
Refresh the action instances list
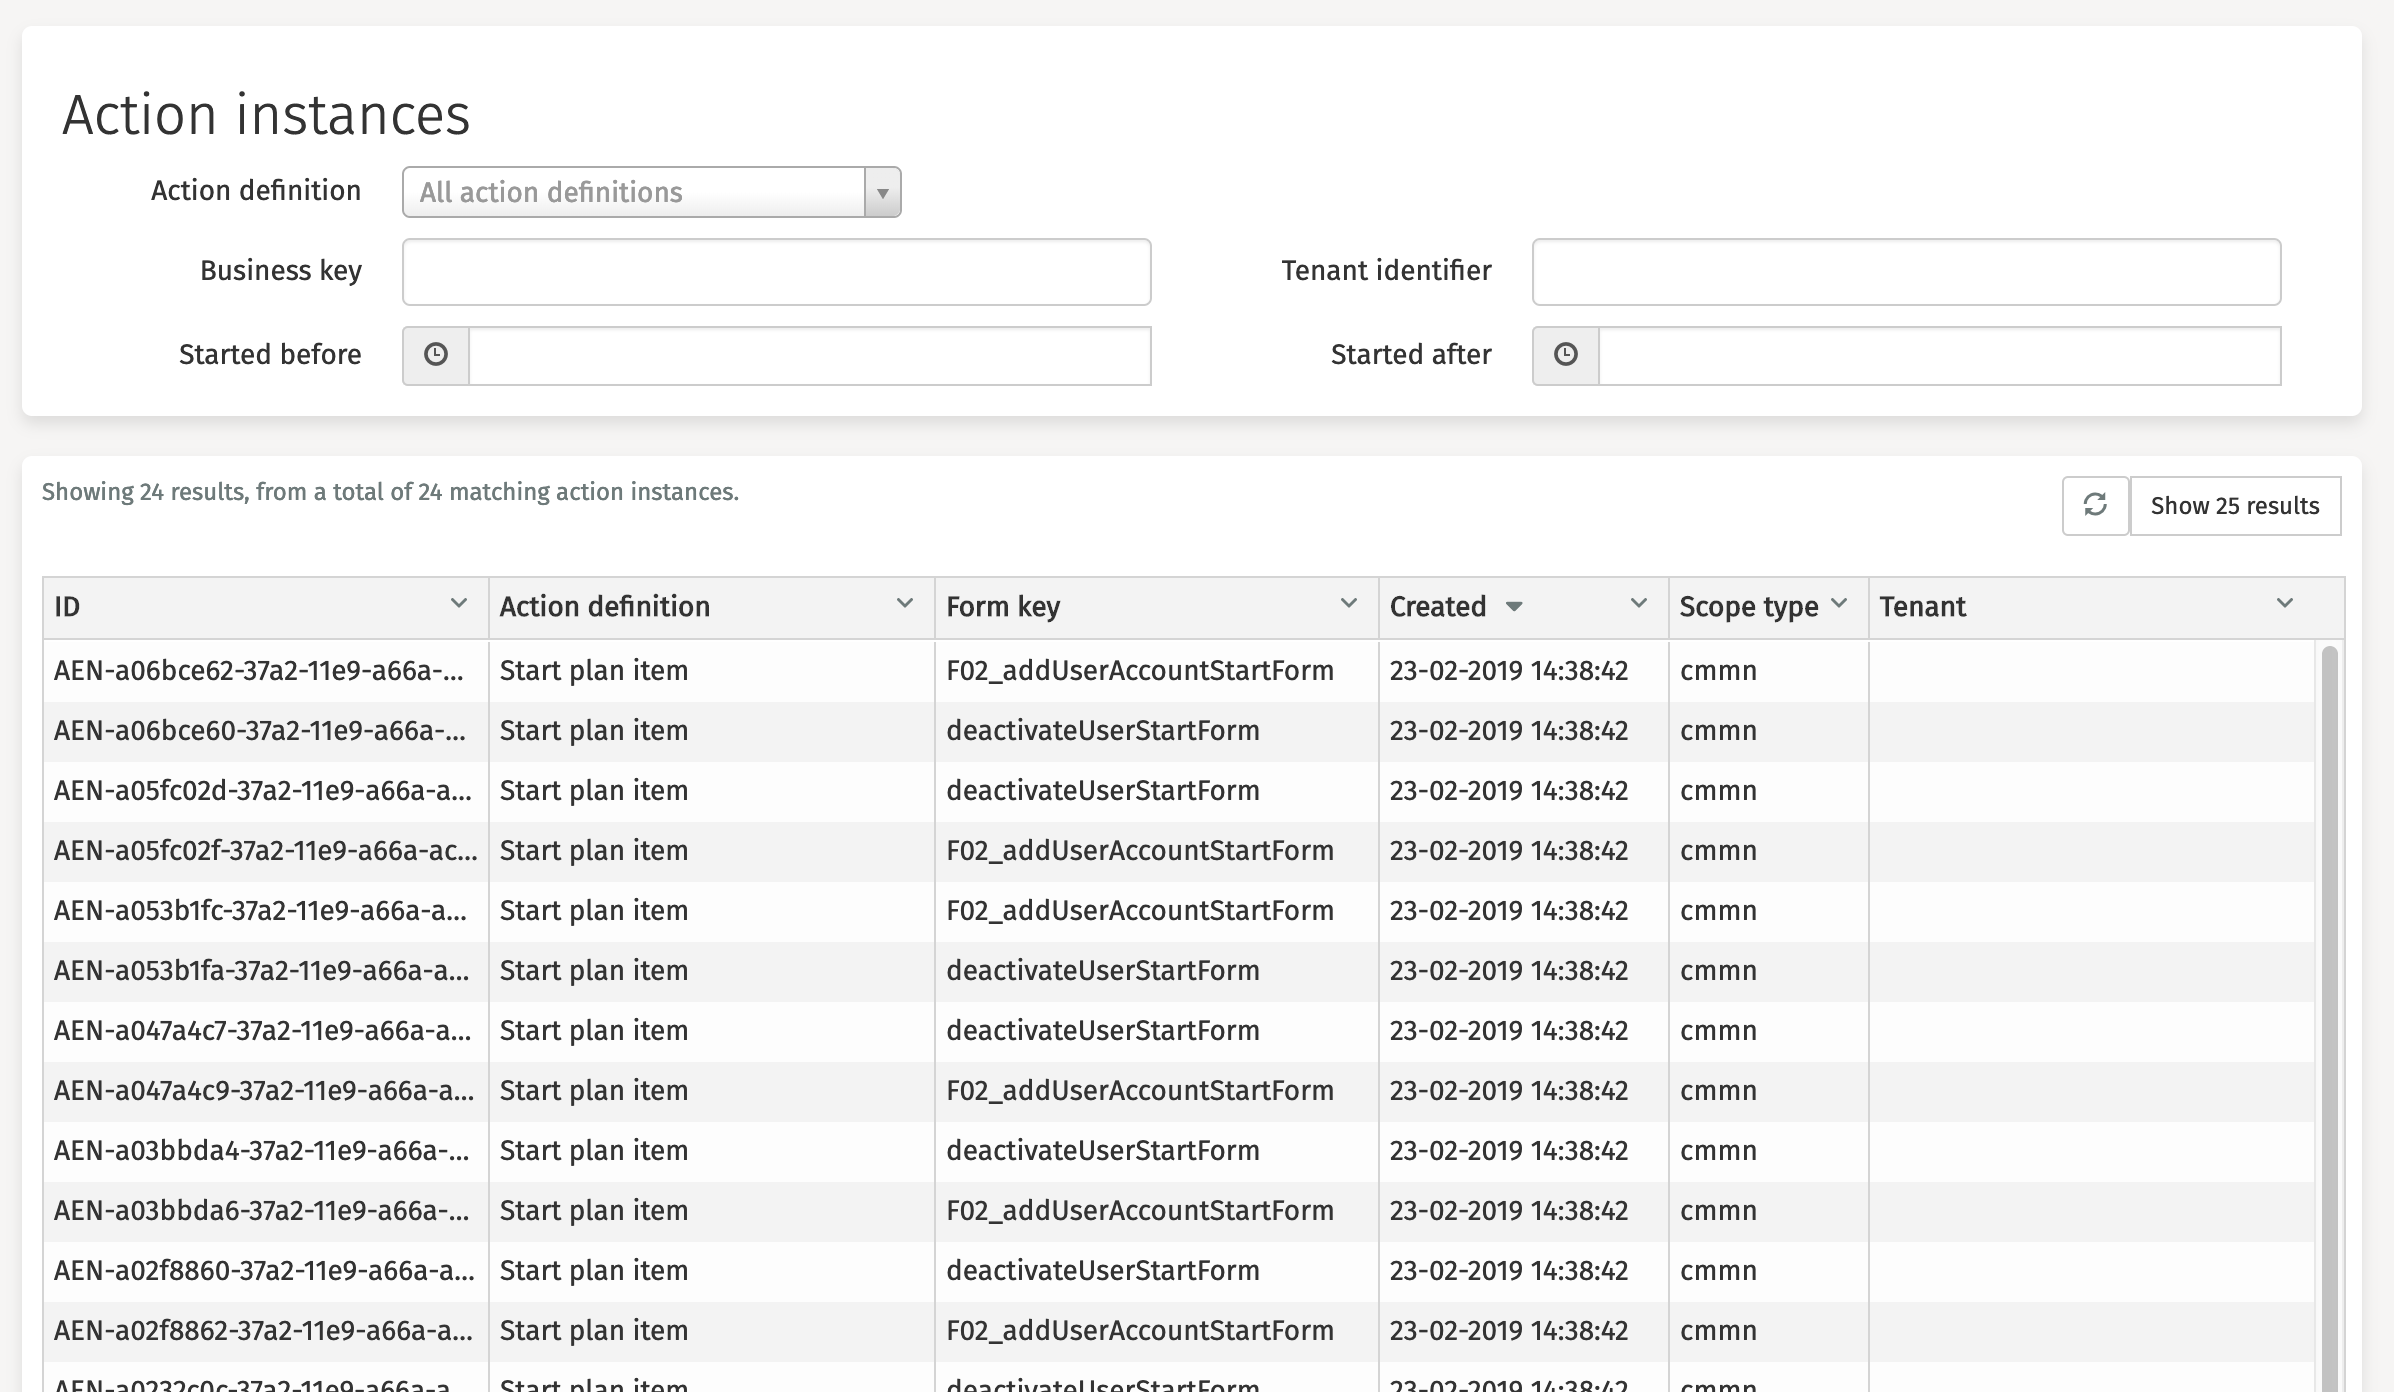[x=2096, y=506]
